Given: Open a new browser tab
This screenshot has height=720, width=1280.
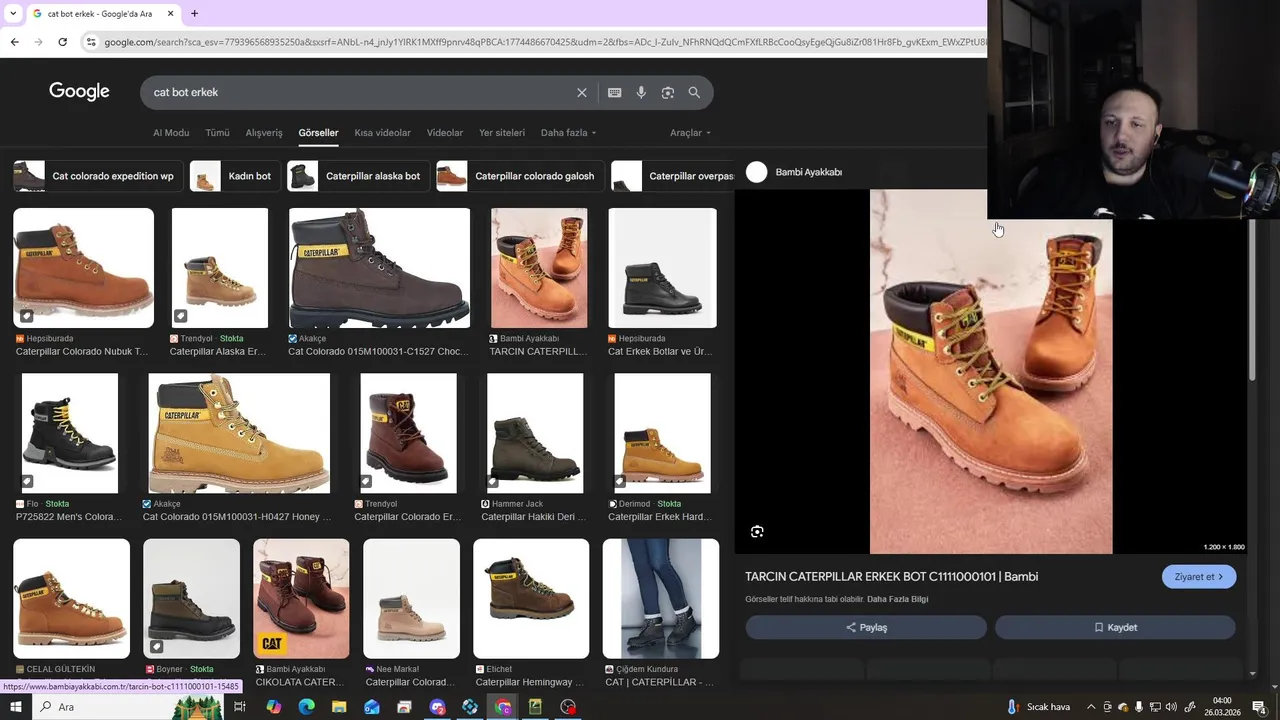Looking at the screenshot, I should 194,13.
